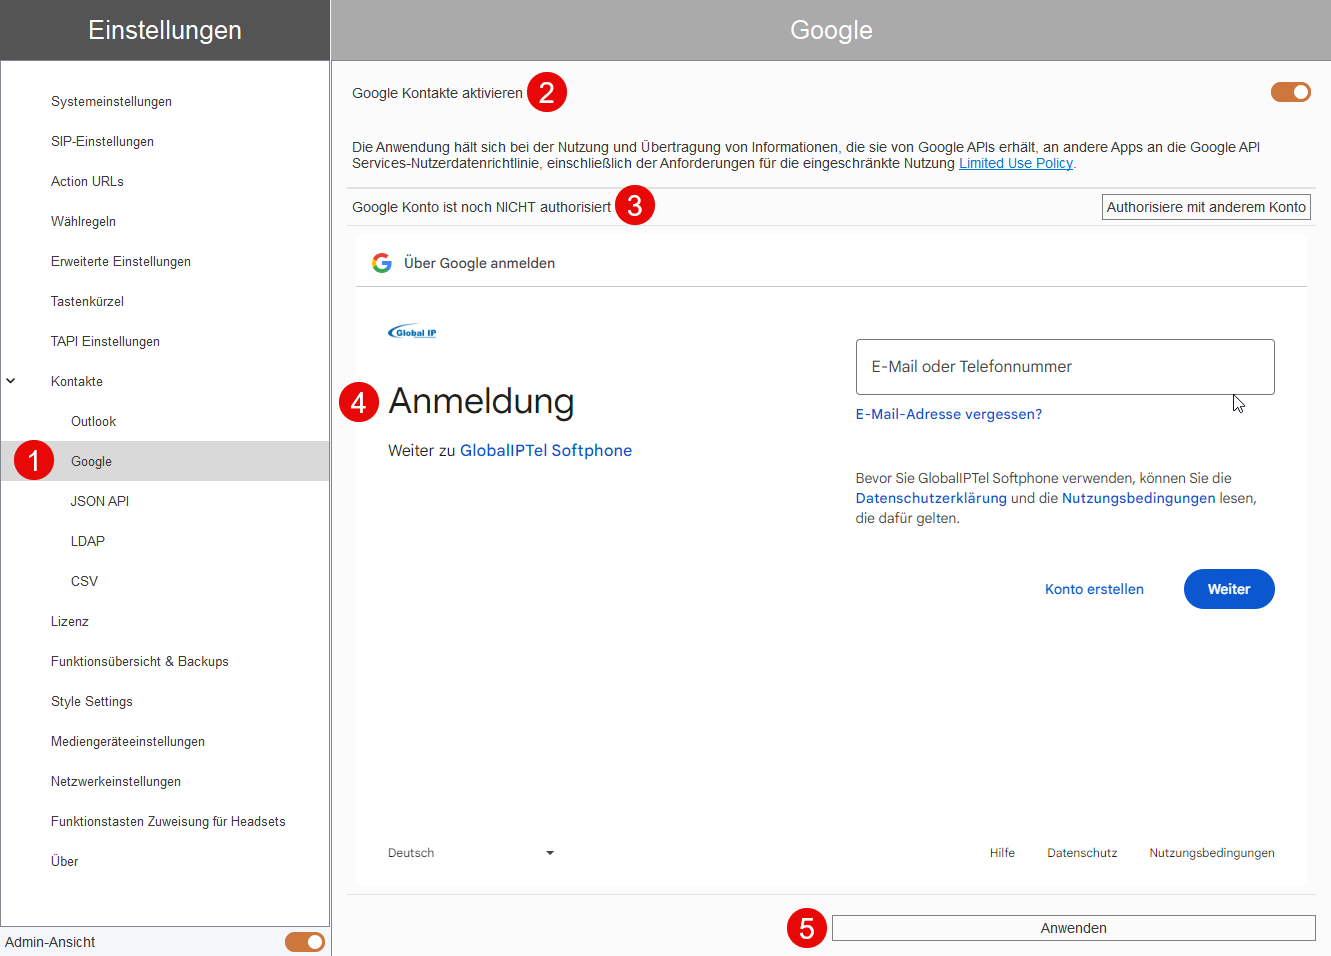Select Tastenkürzel in the sidebar

[x=87, y=301]
